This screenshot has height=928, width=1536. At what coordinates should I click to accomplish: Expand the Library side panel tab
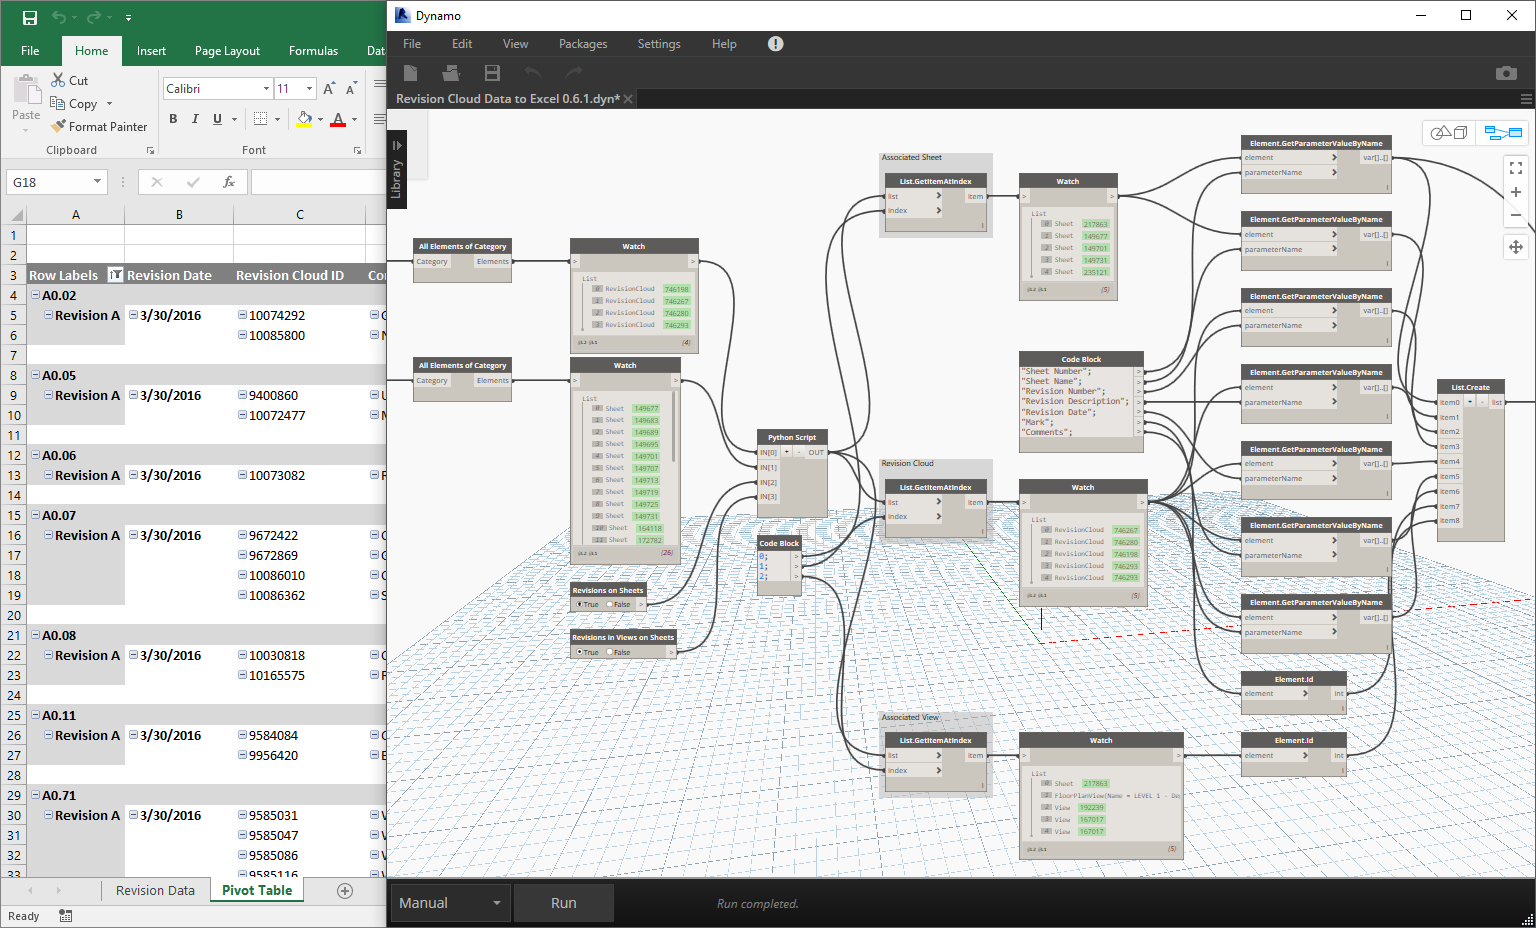(396, 170)
